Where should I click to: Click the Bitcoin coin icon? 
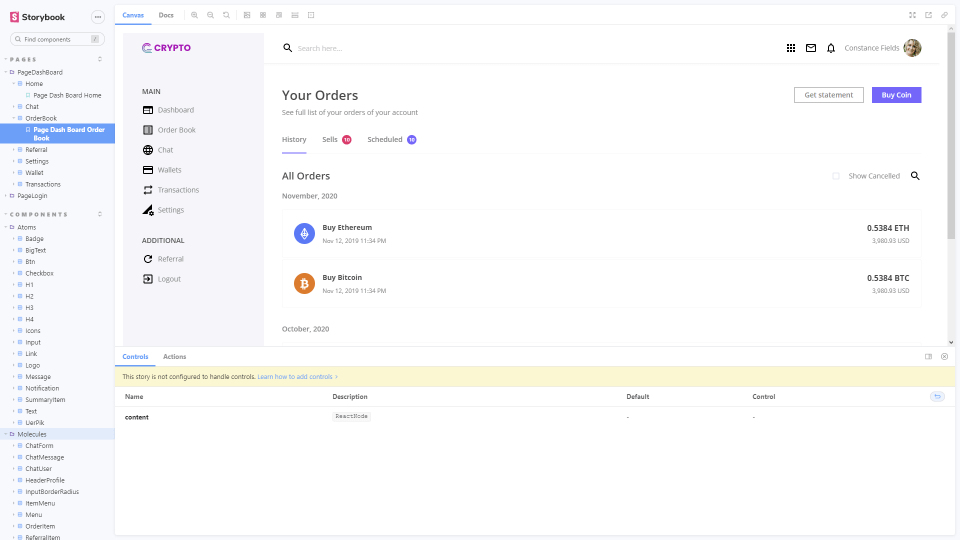304,283
